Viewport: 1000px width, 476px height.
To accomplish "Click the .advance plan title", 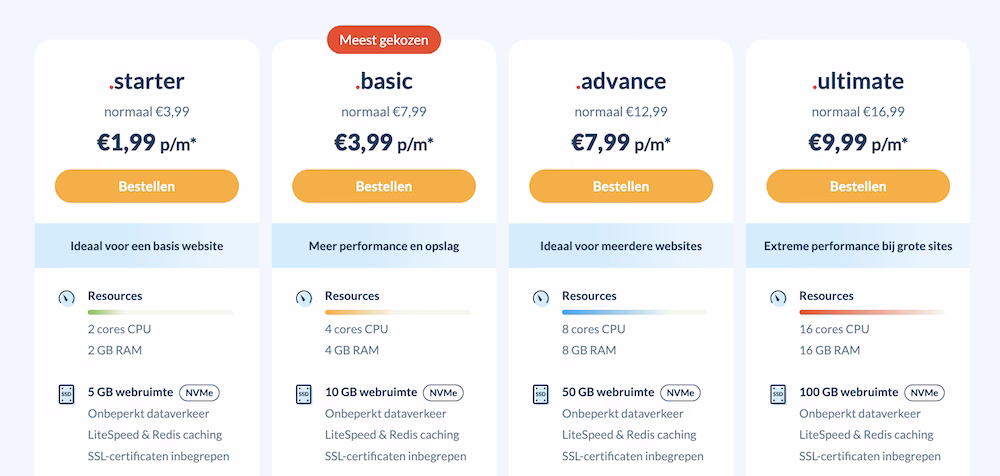I will (621, 81).
